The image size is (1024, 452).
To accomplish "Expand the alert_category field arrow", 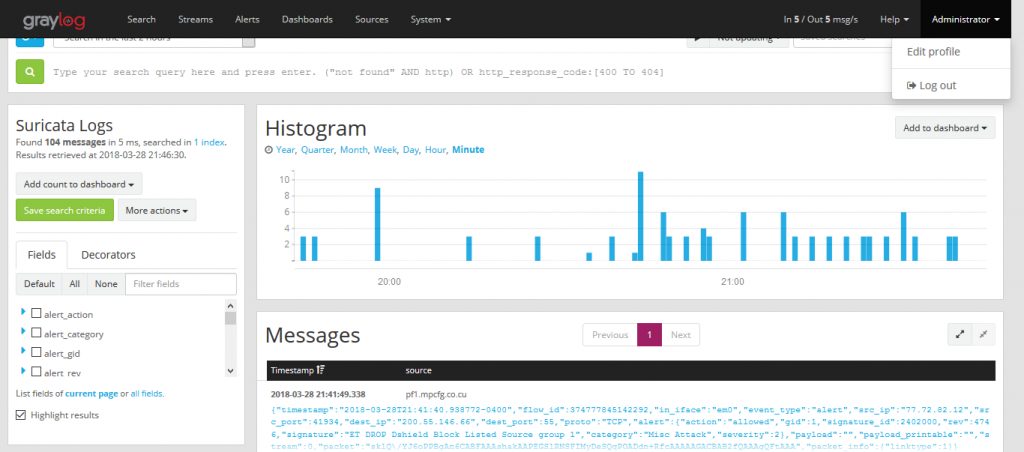I will (24, 332).
